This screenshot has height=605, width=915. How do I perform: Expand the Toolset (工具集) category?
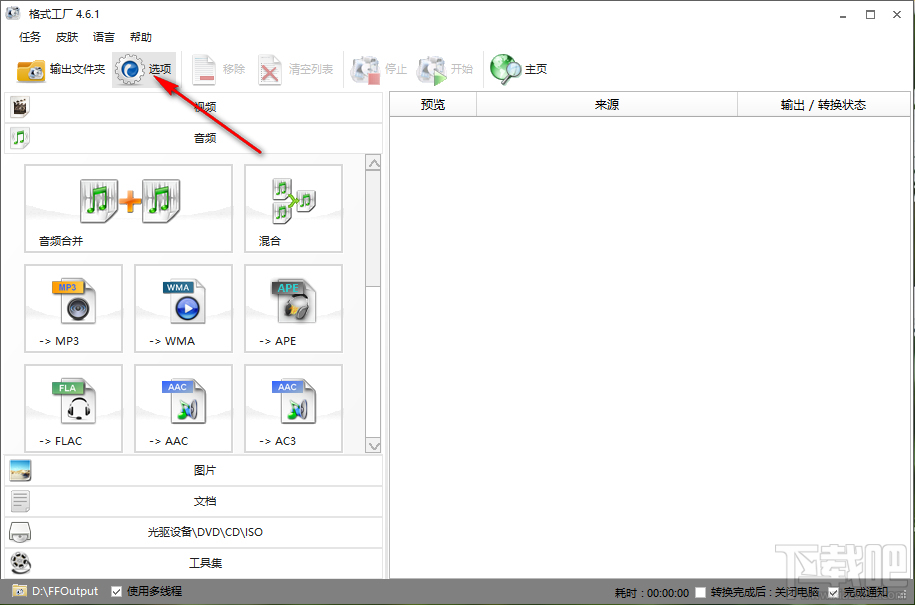click(x=194, y=563)
